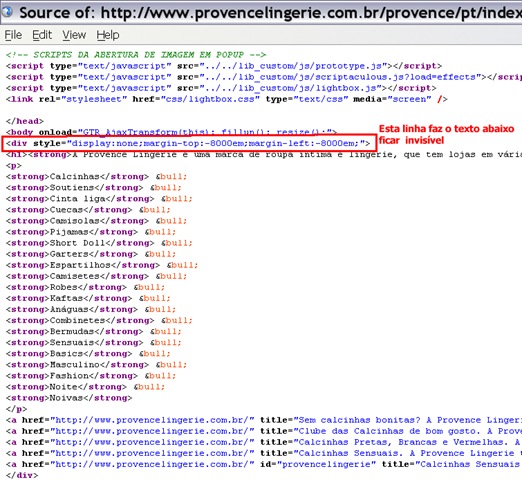Viewport: 522px width, 480px height.
Task: Click the prototype.js script source path
Action: 293,66
